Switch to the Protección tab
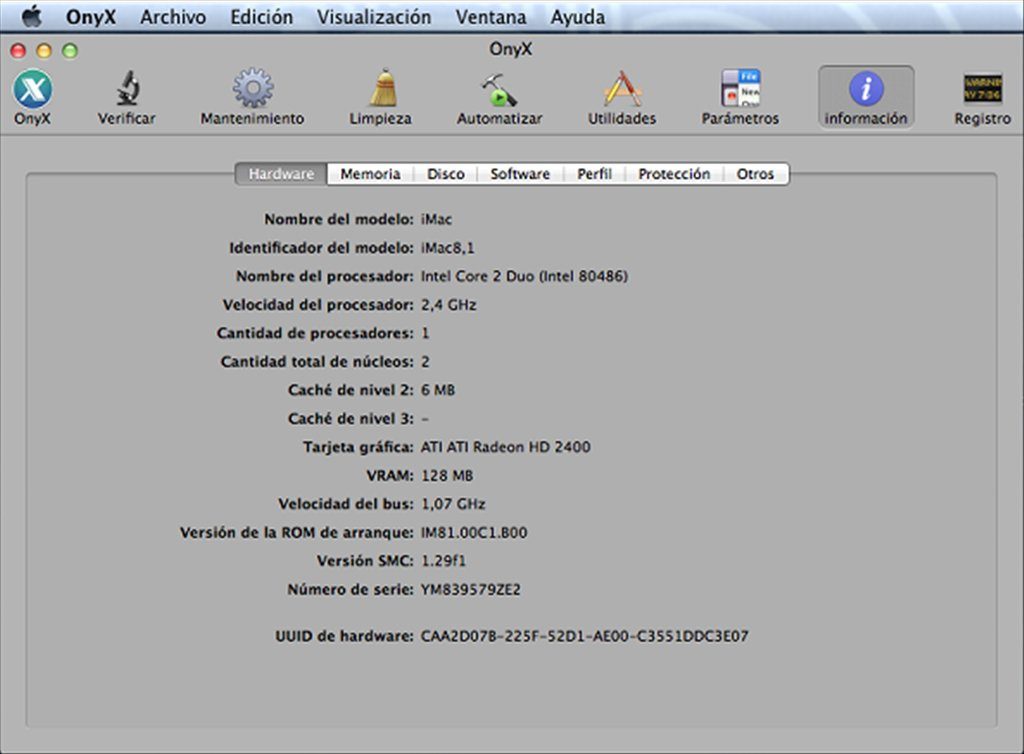1024x754 pixels. (x=674, y=174)
